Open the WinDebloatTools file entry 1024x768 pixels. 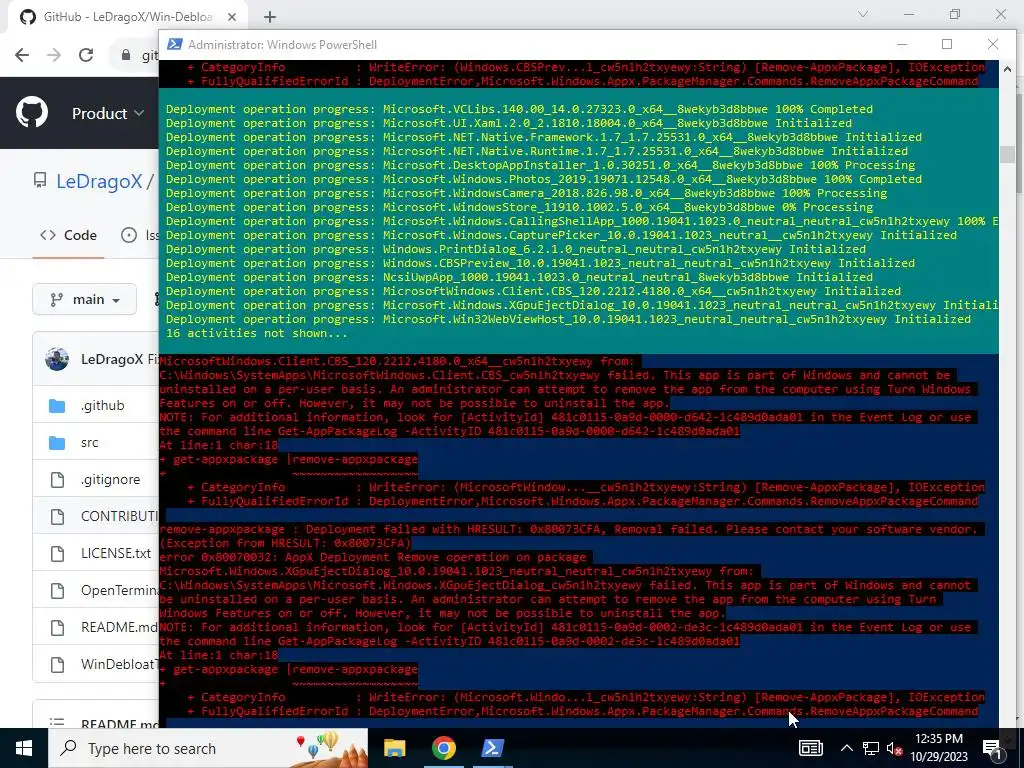120,664
